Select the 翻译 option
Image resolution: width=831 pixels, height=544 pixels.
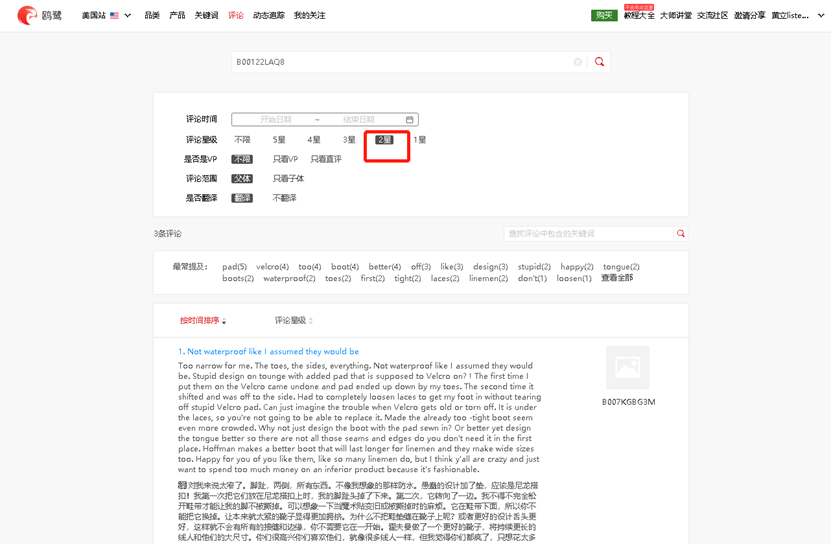click(242, 198)
